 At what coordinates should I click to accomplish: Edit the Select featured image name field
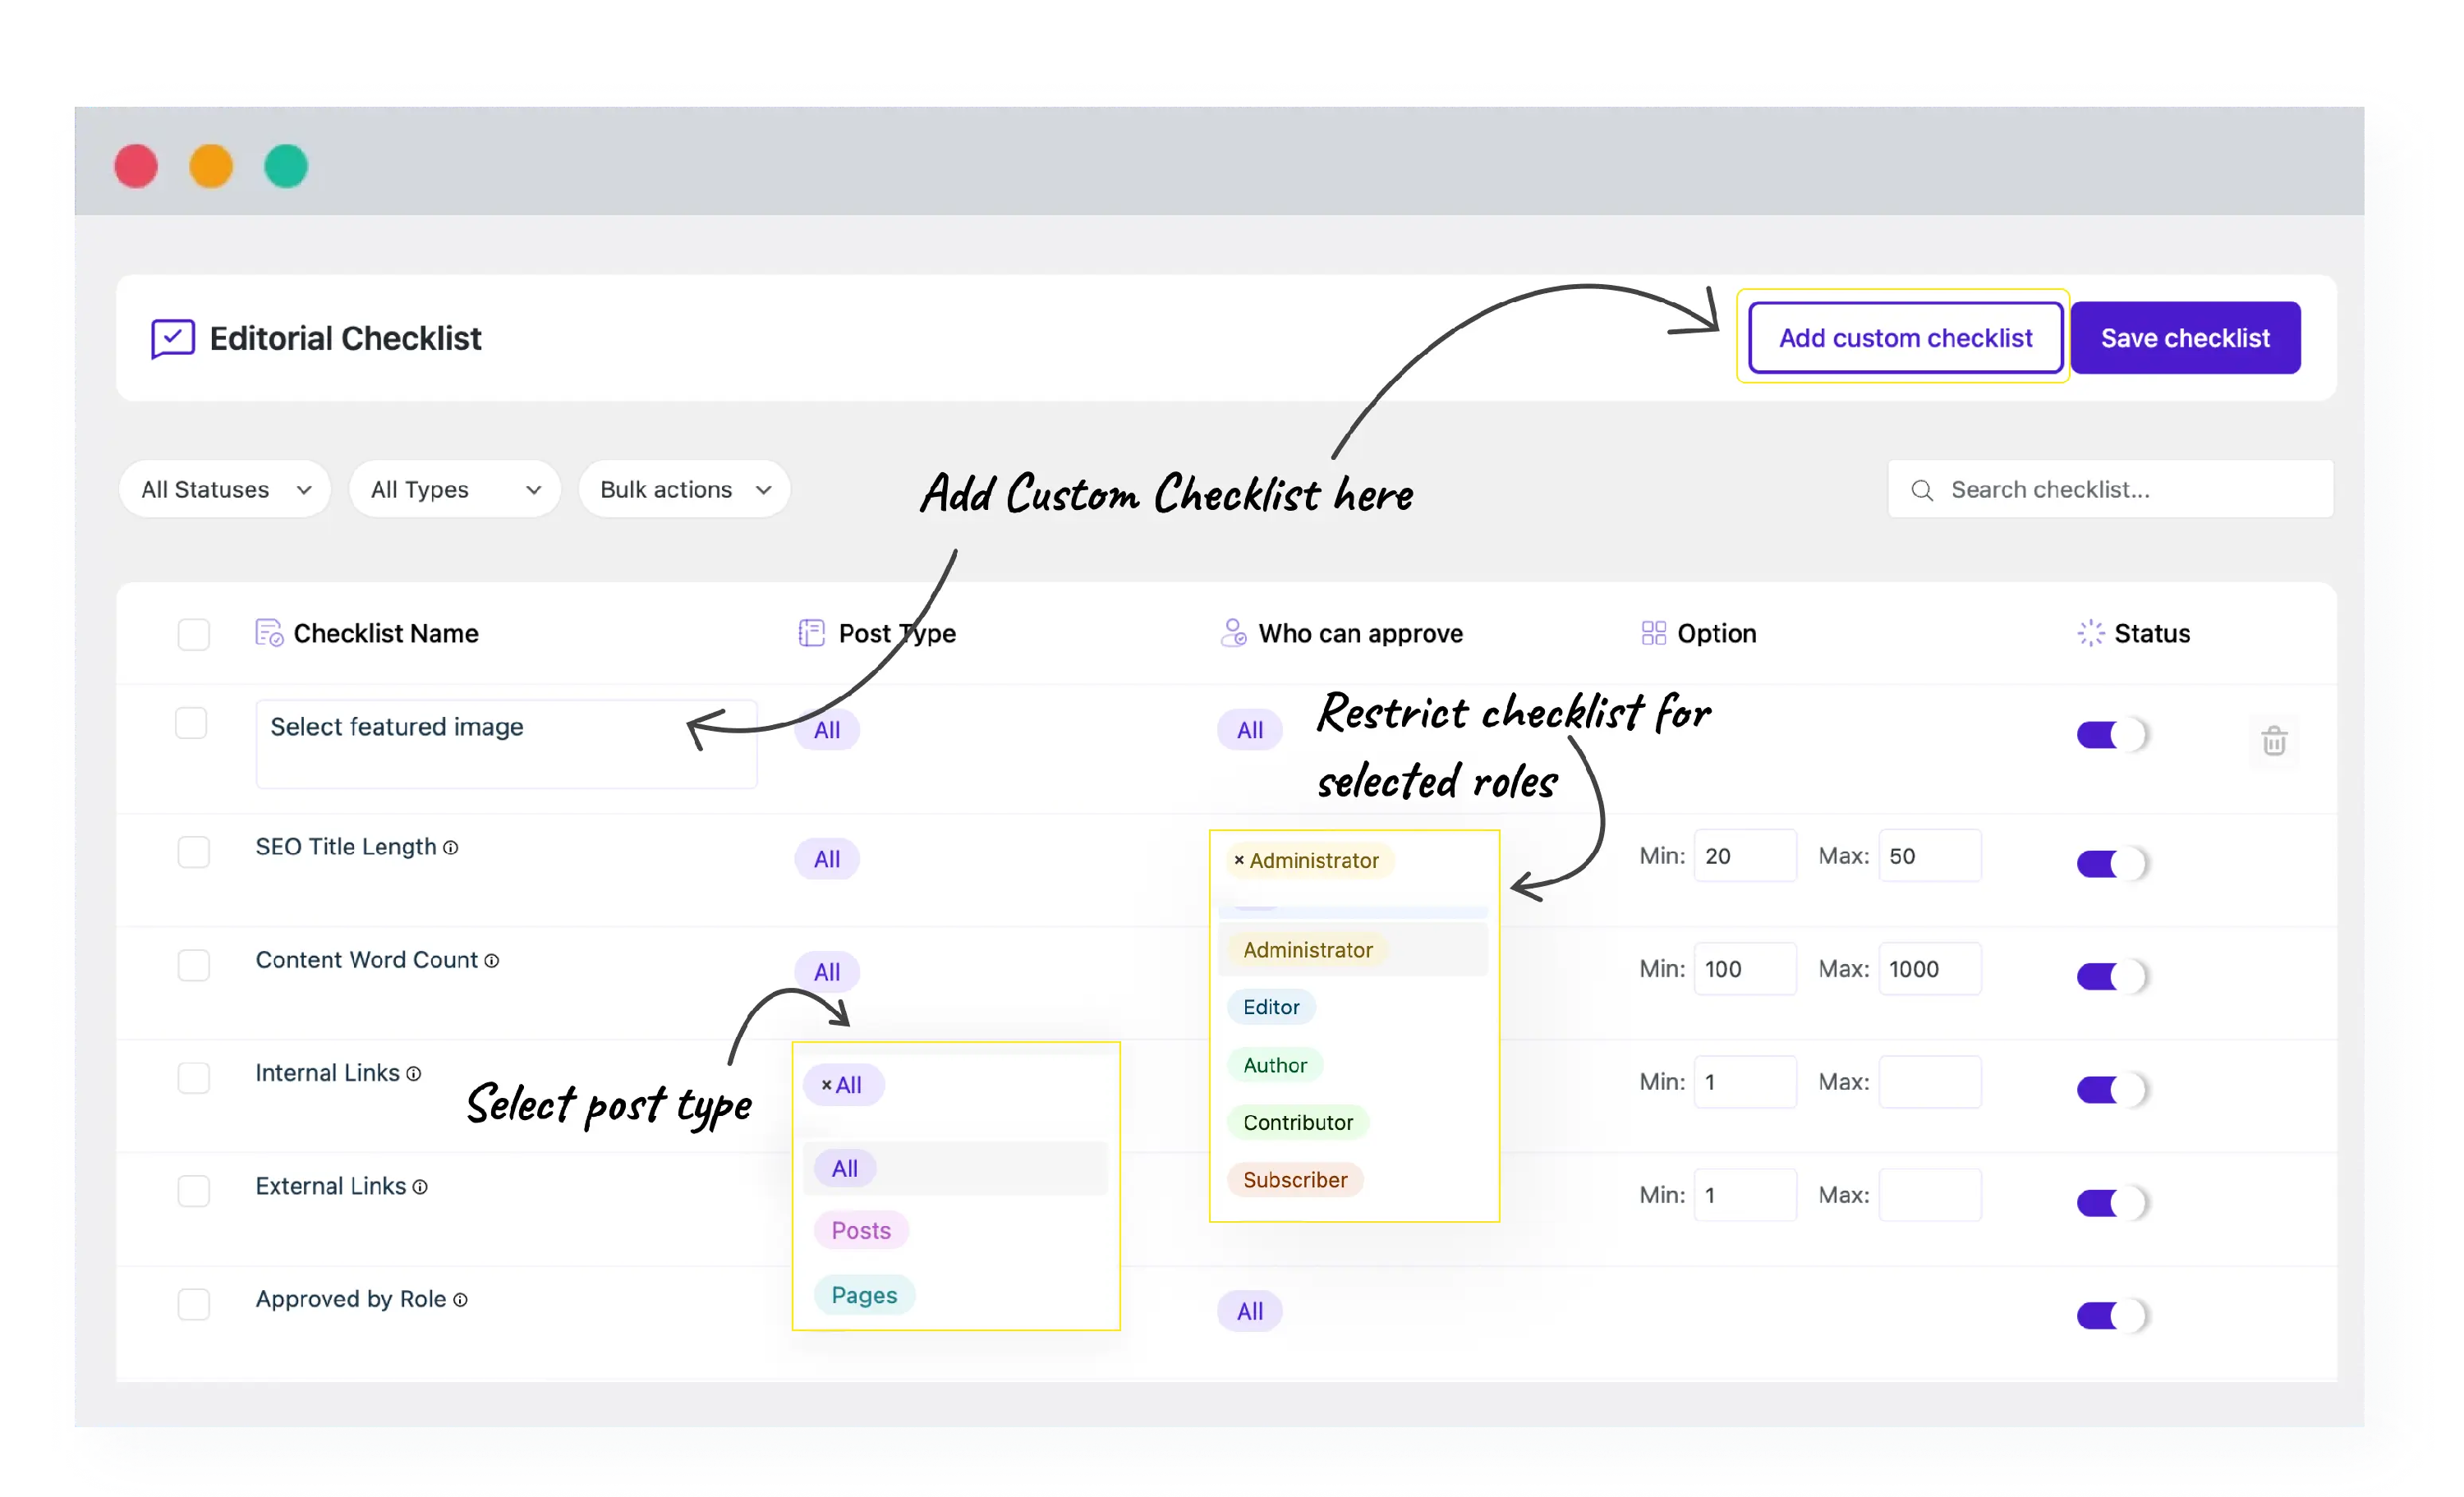click(506, 745)
